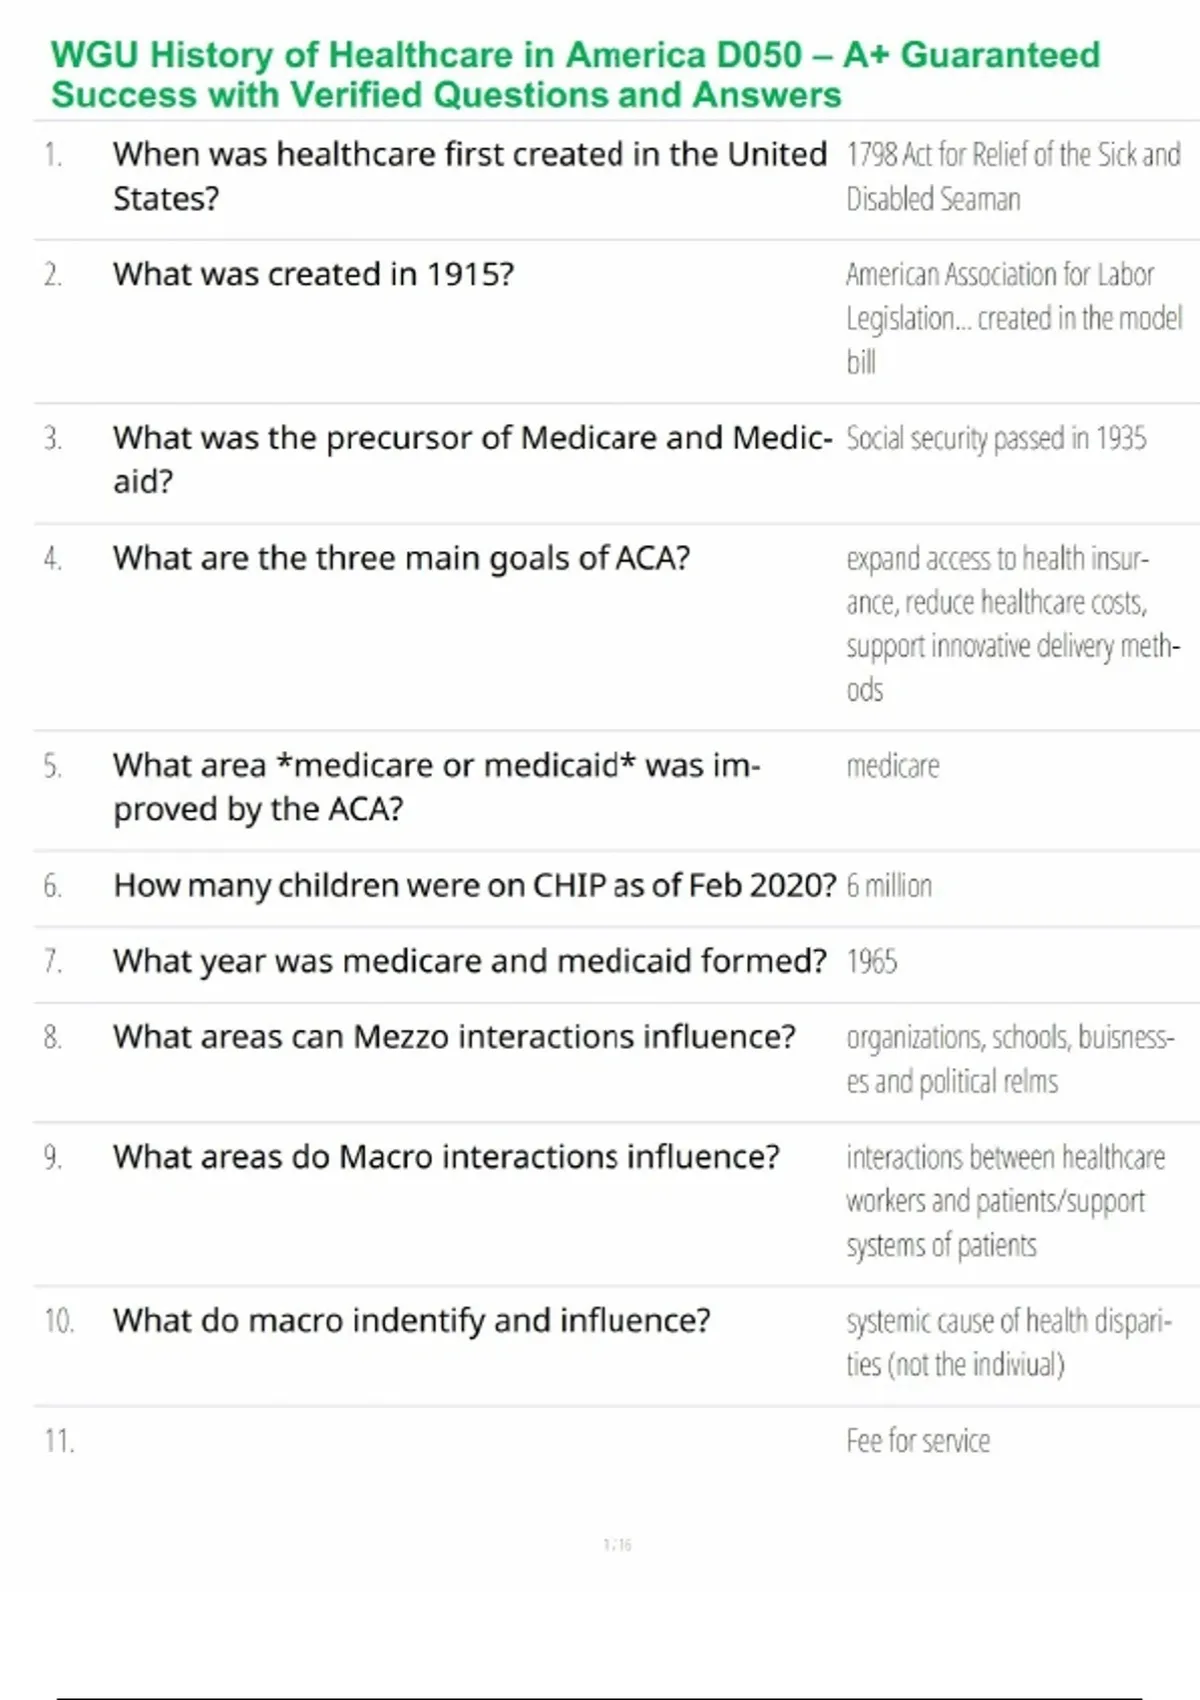Click the question 'What was created in 1915?'
Viewport: 1200px width, 1700px height.
(313, 274)
